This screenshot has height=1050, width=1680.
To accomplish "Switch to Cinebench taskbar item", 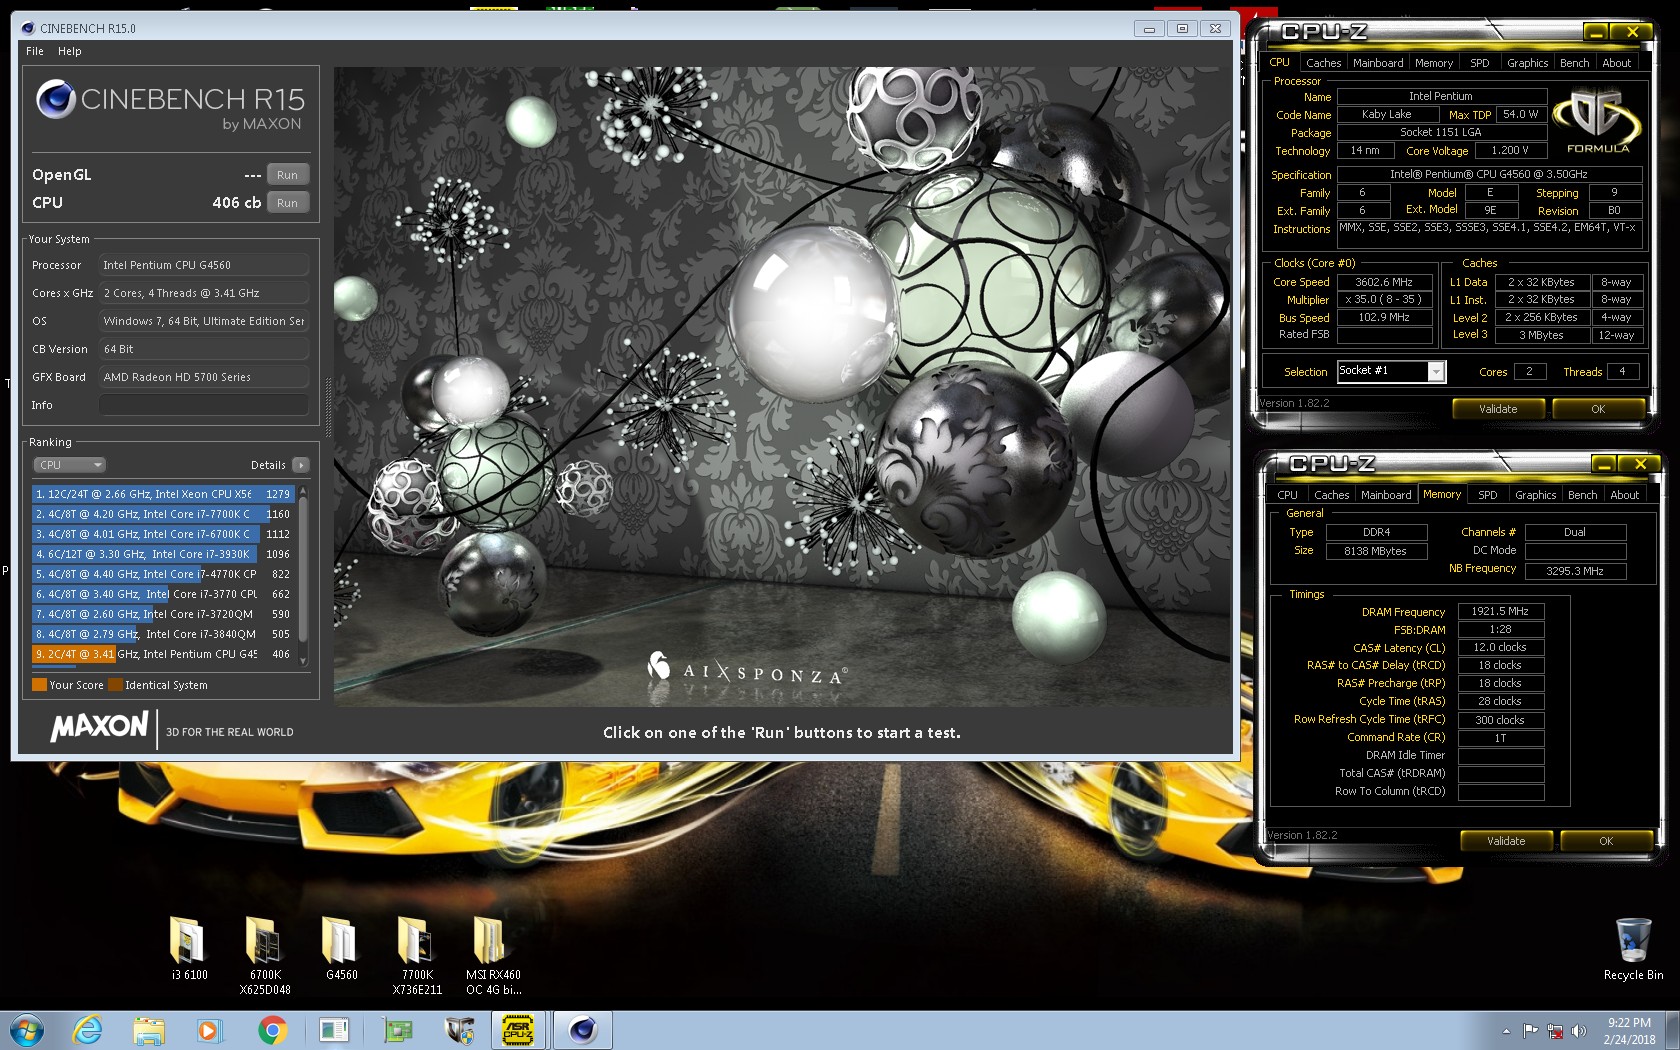I will pyautogui.click(x=582, y=1030).
